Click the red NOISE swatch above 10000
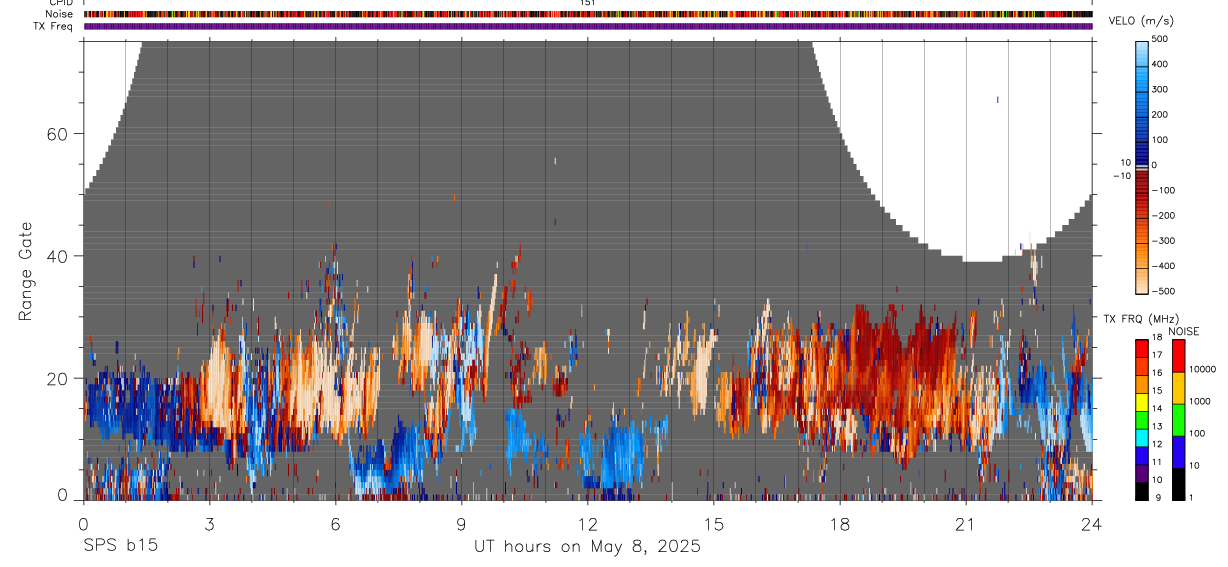Viewport: 1228px width, 567px height. click(1178, 355)
